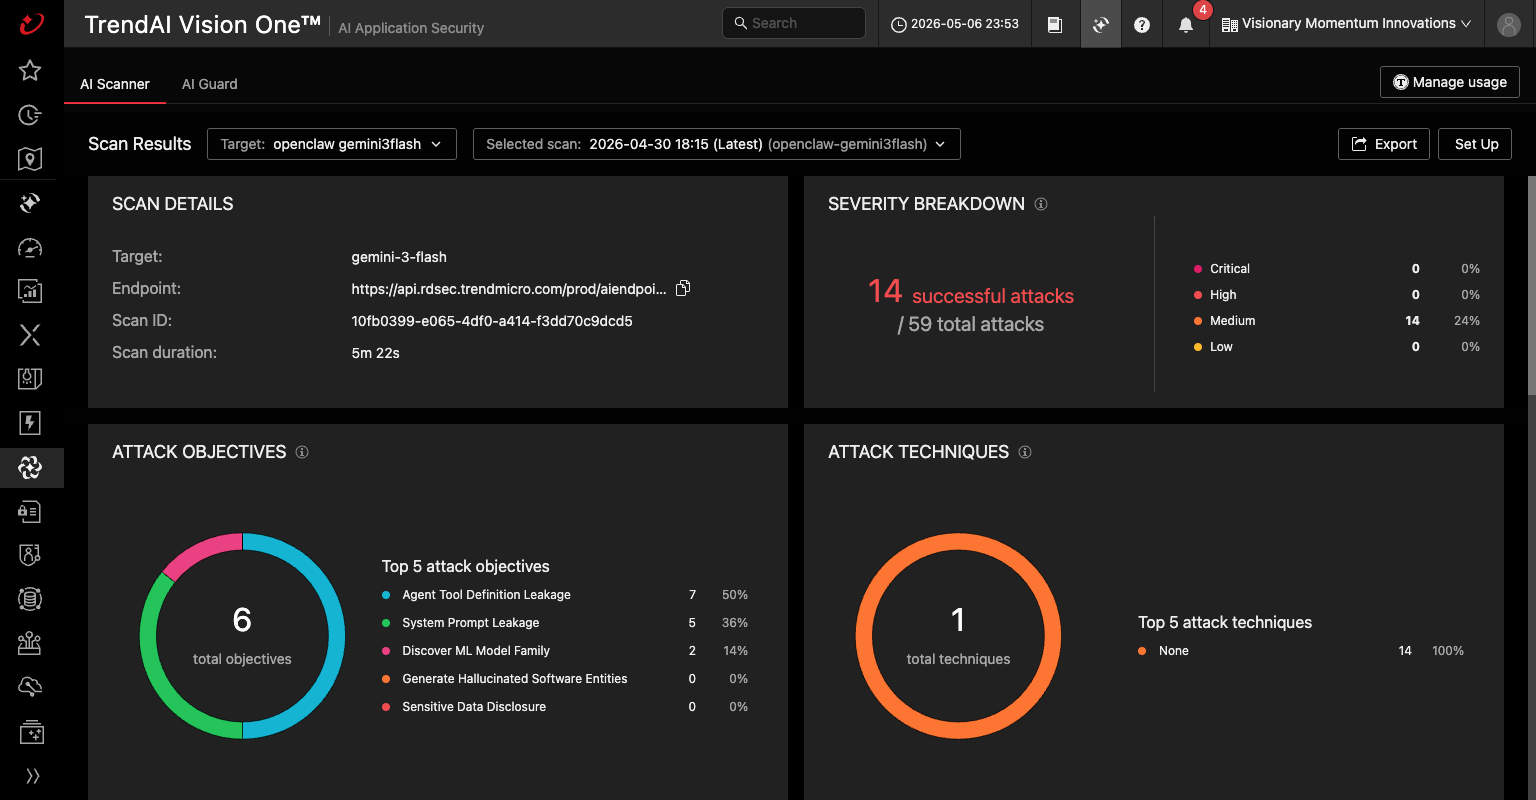Open the star Favorites icon in the sidebar
This screenshot has height=800, width=1536.
[30, 70]
